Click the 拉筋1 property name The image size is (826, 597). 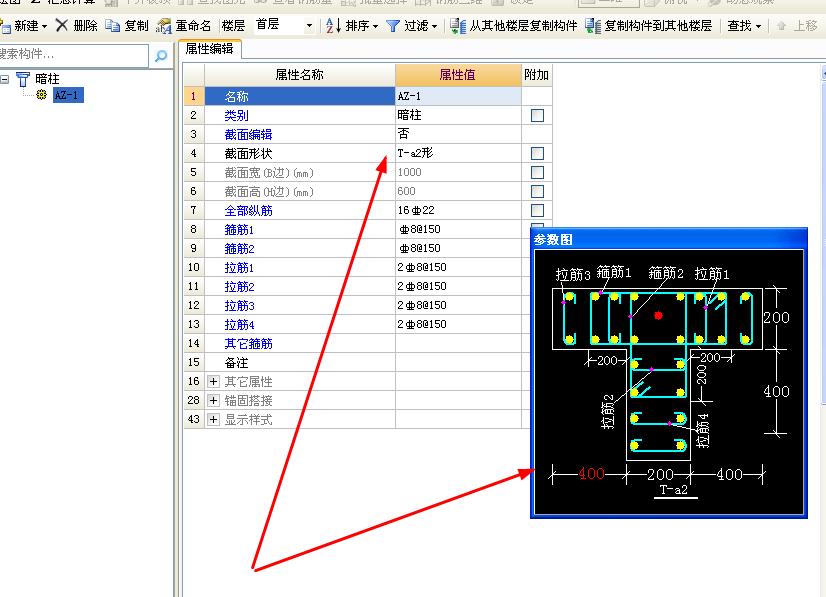pos(240,267)
